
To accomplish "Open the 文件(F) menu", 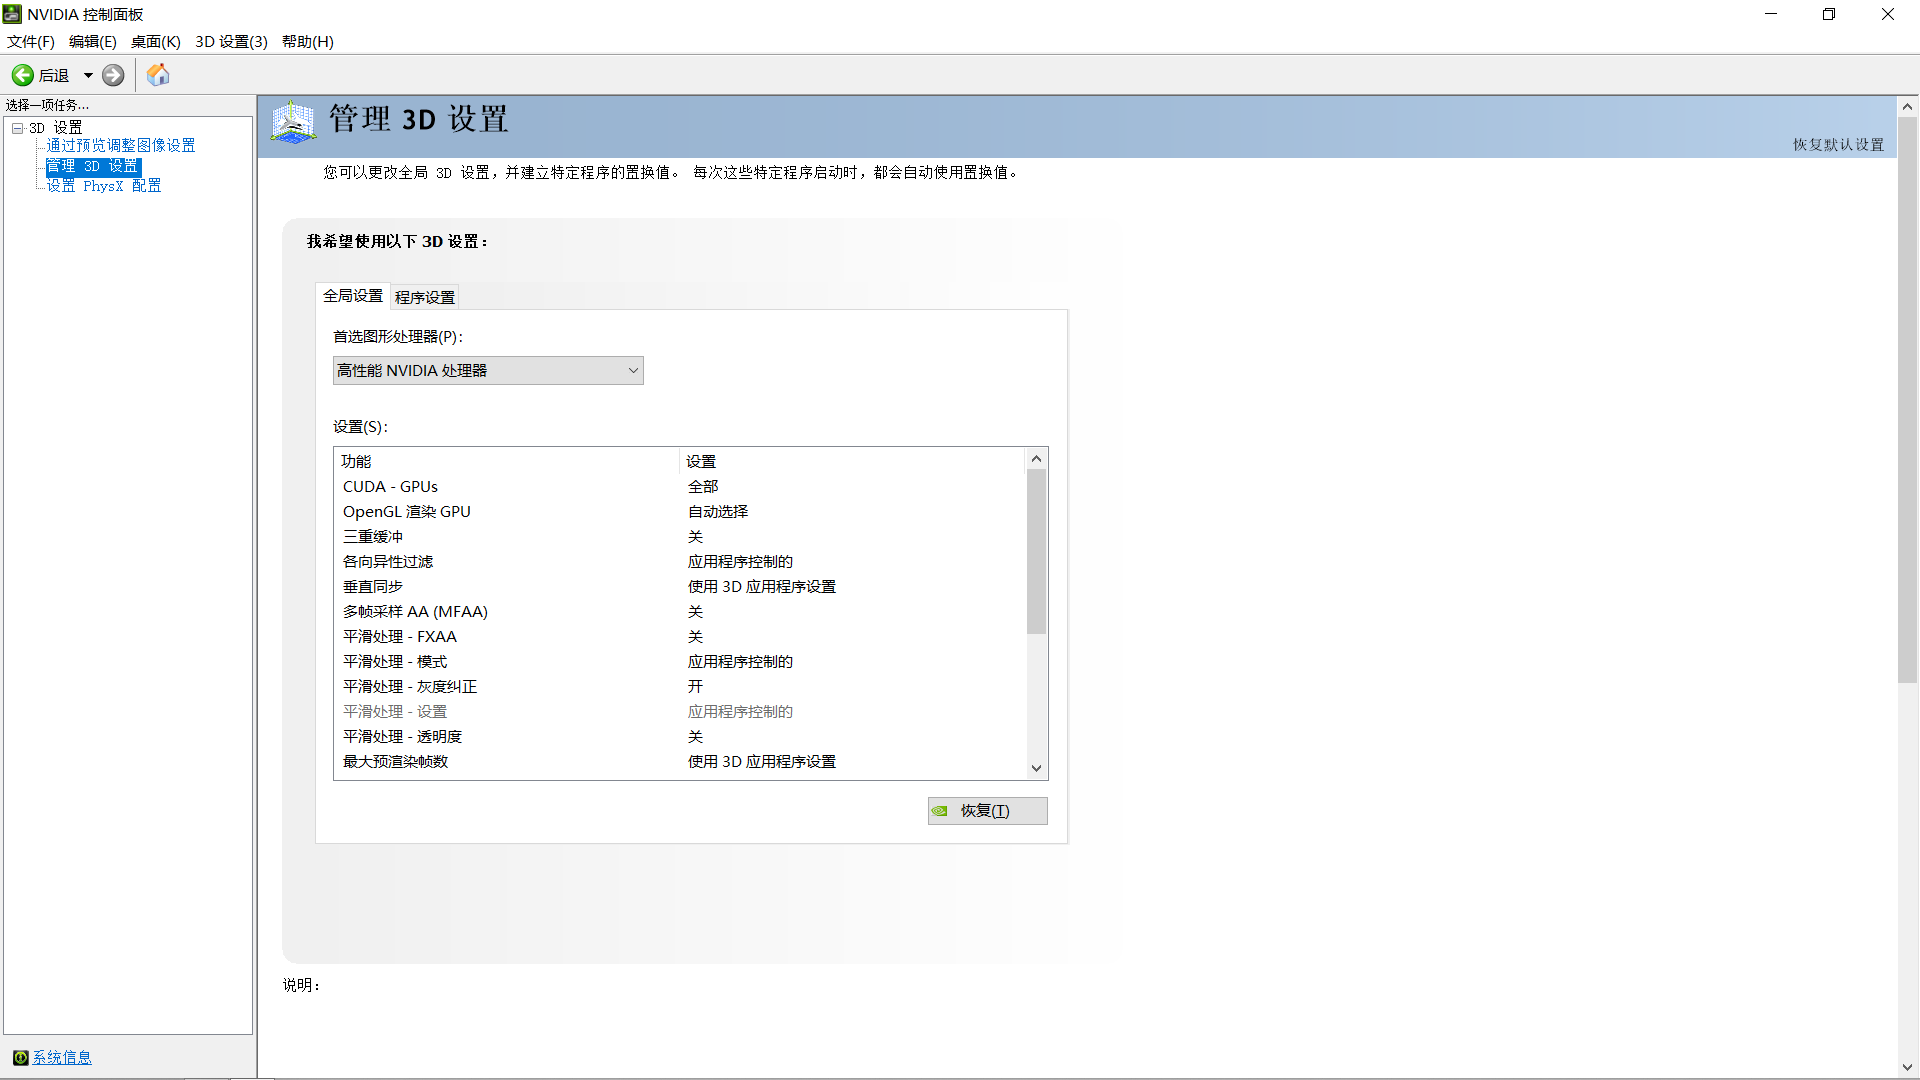I will [x=31, y=42].
